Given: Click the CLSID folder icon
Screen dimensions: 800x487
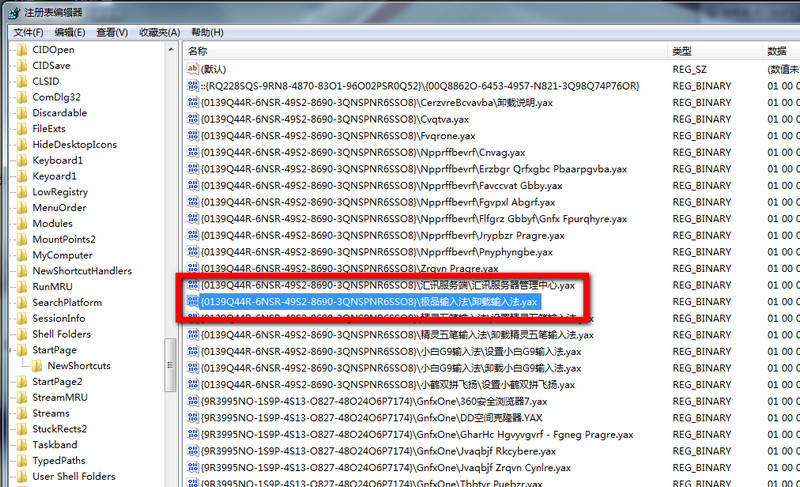Looking at the screenshot, I should tap(22, 81).
